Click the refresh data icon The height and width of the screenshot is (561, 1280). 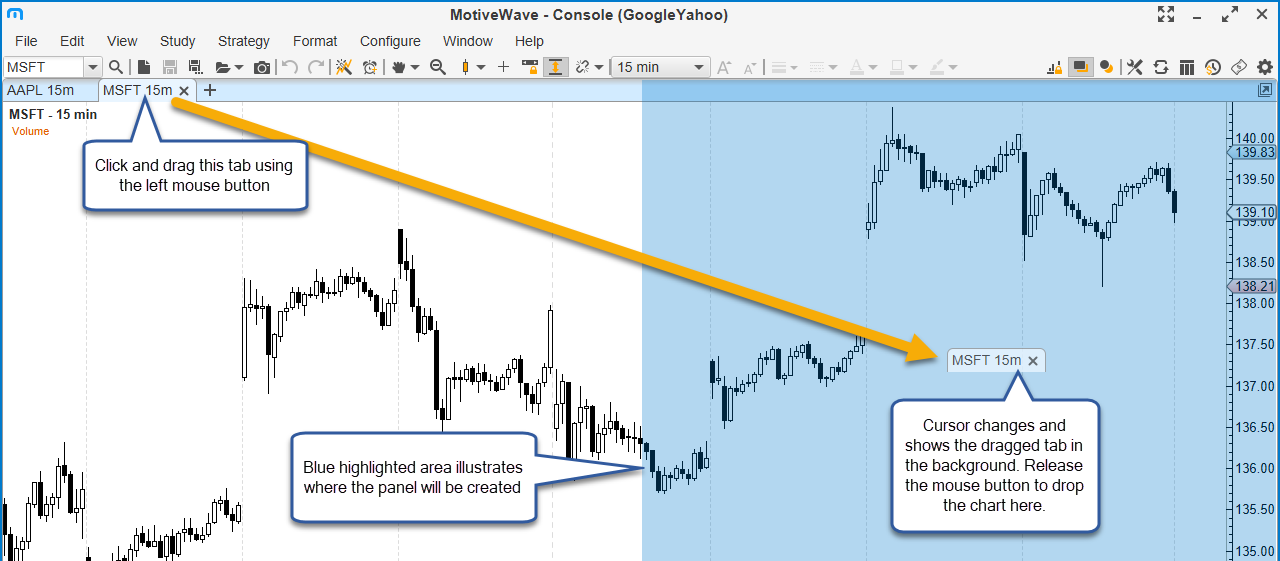tap(1161, 67)
